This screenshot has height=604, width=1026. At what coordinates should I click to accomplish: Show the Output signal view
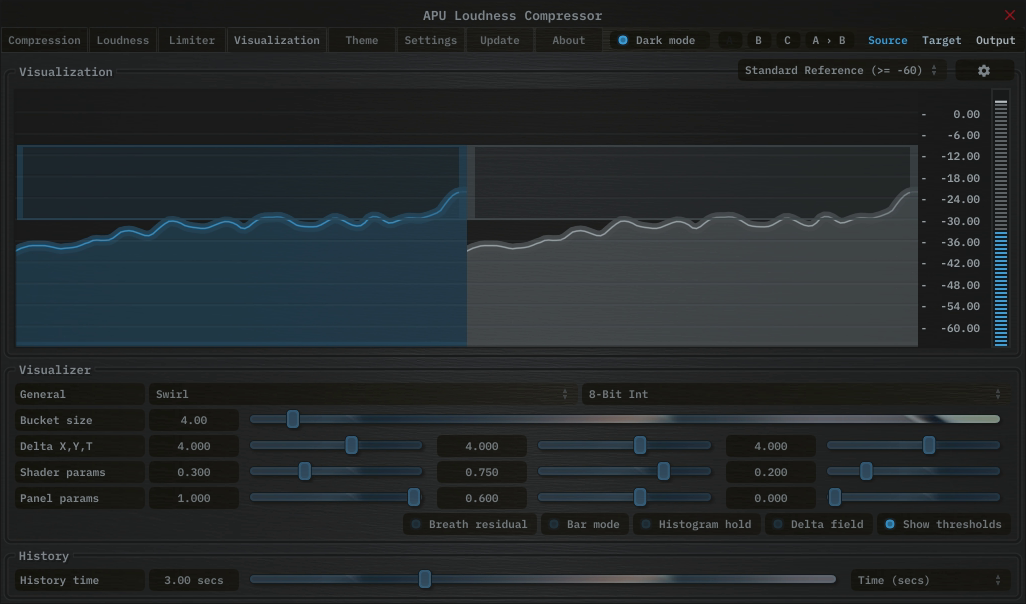(x=995, y=41)
